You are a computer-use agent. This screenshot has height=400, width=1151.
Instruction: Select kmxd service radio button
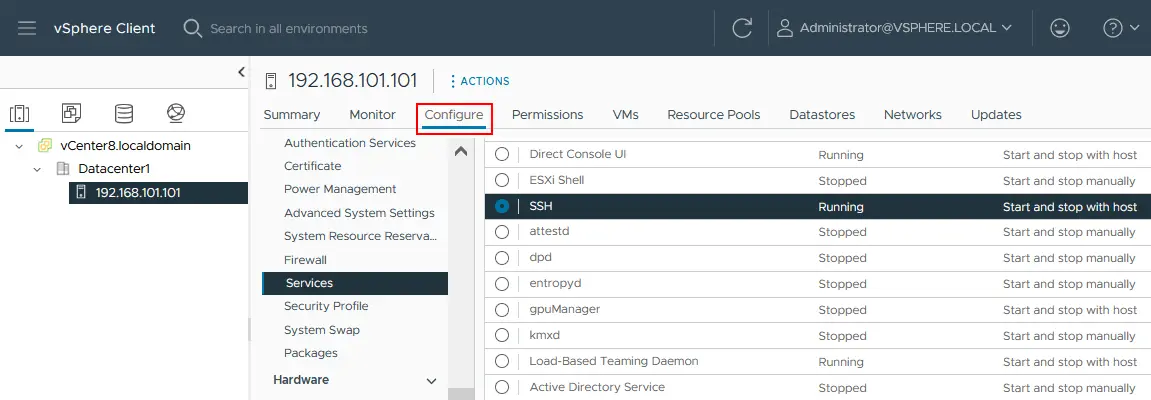[502, 335]
